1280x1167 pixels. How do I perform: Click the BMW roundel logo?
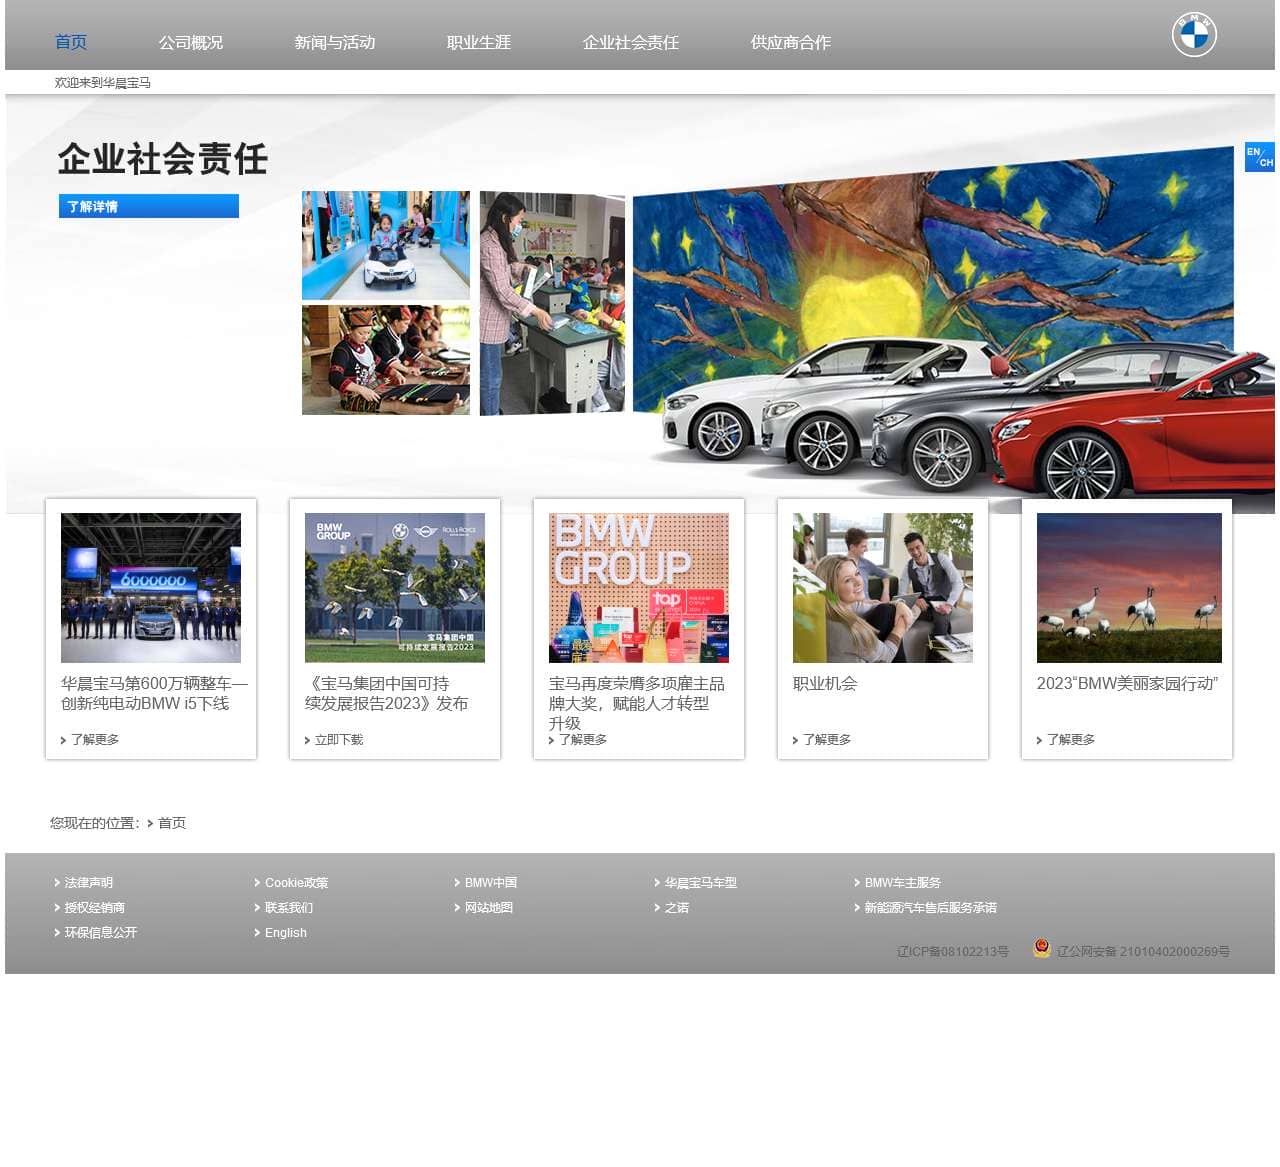(x=1194, y=35)
